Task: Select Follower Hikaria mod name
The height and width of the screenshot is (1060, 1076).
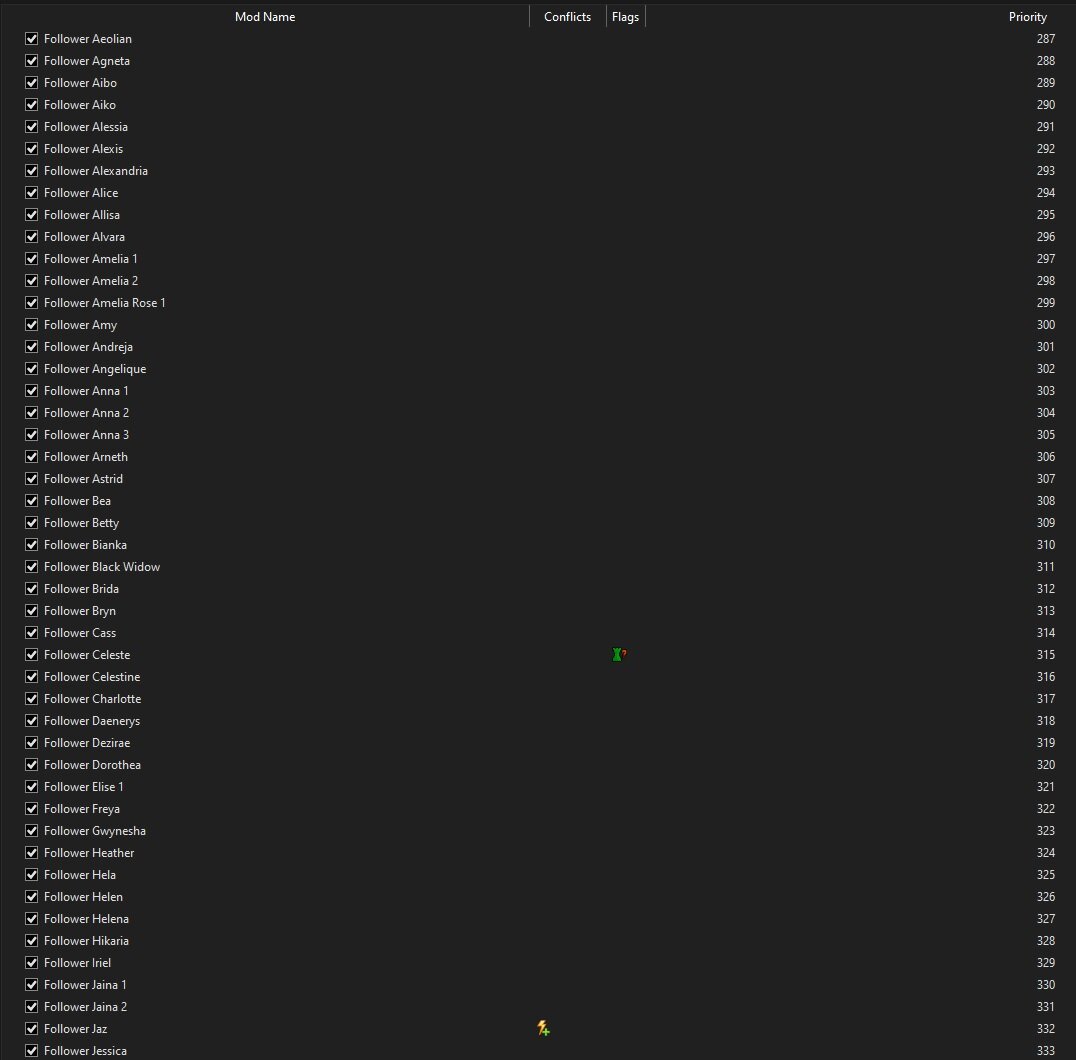Action: coord(86,941)
